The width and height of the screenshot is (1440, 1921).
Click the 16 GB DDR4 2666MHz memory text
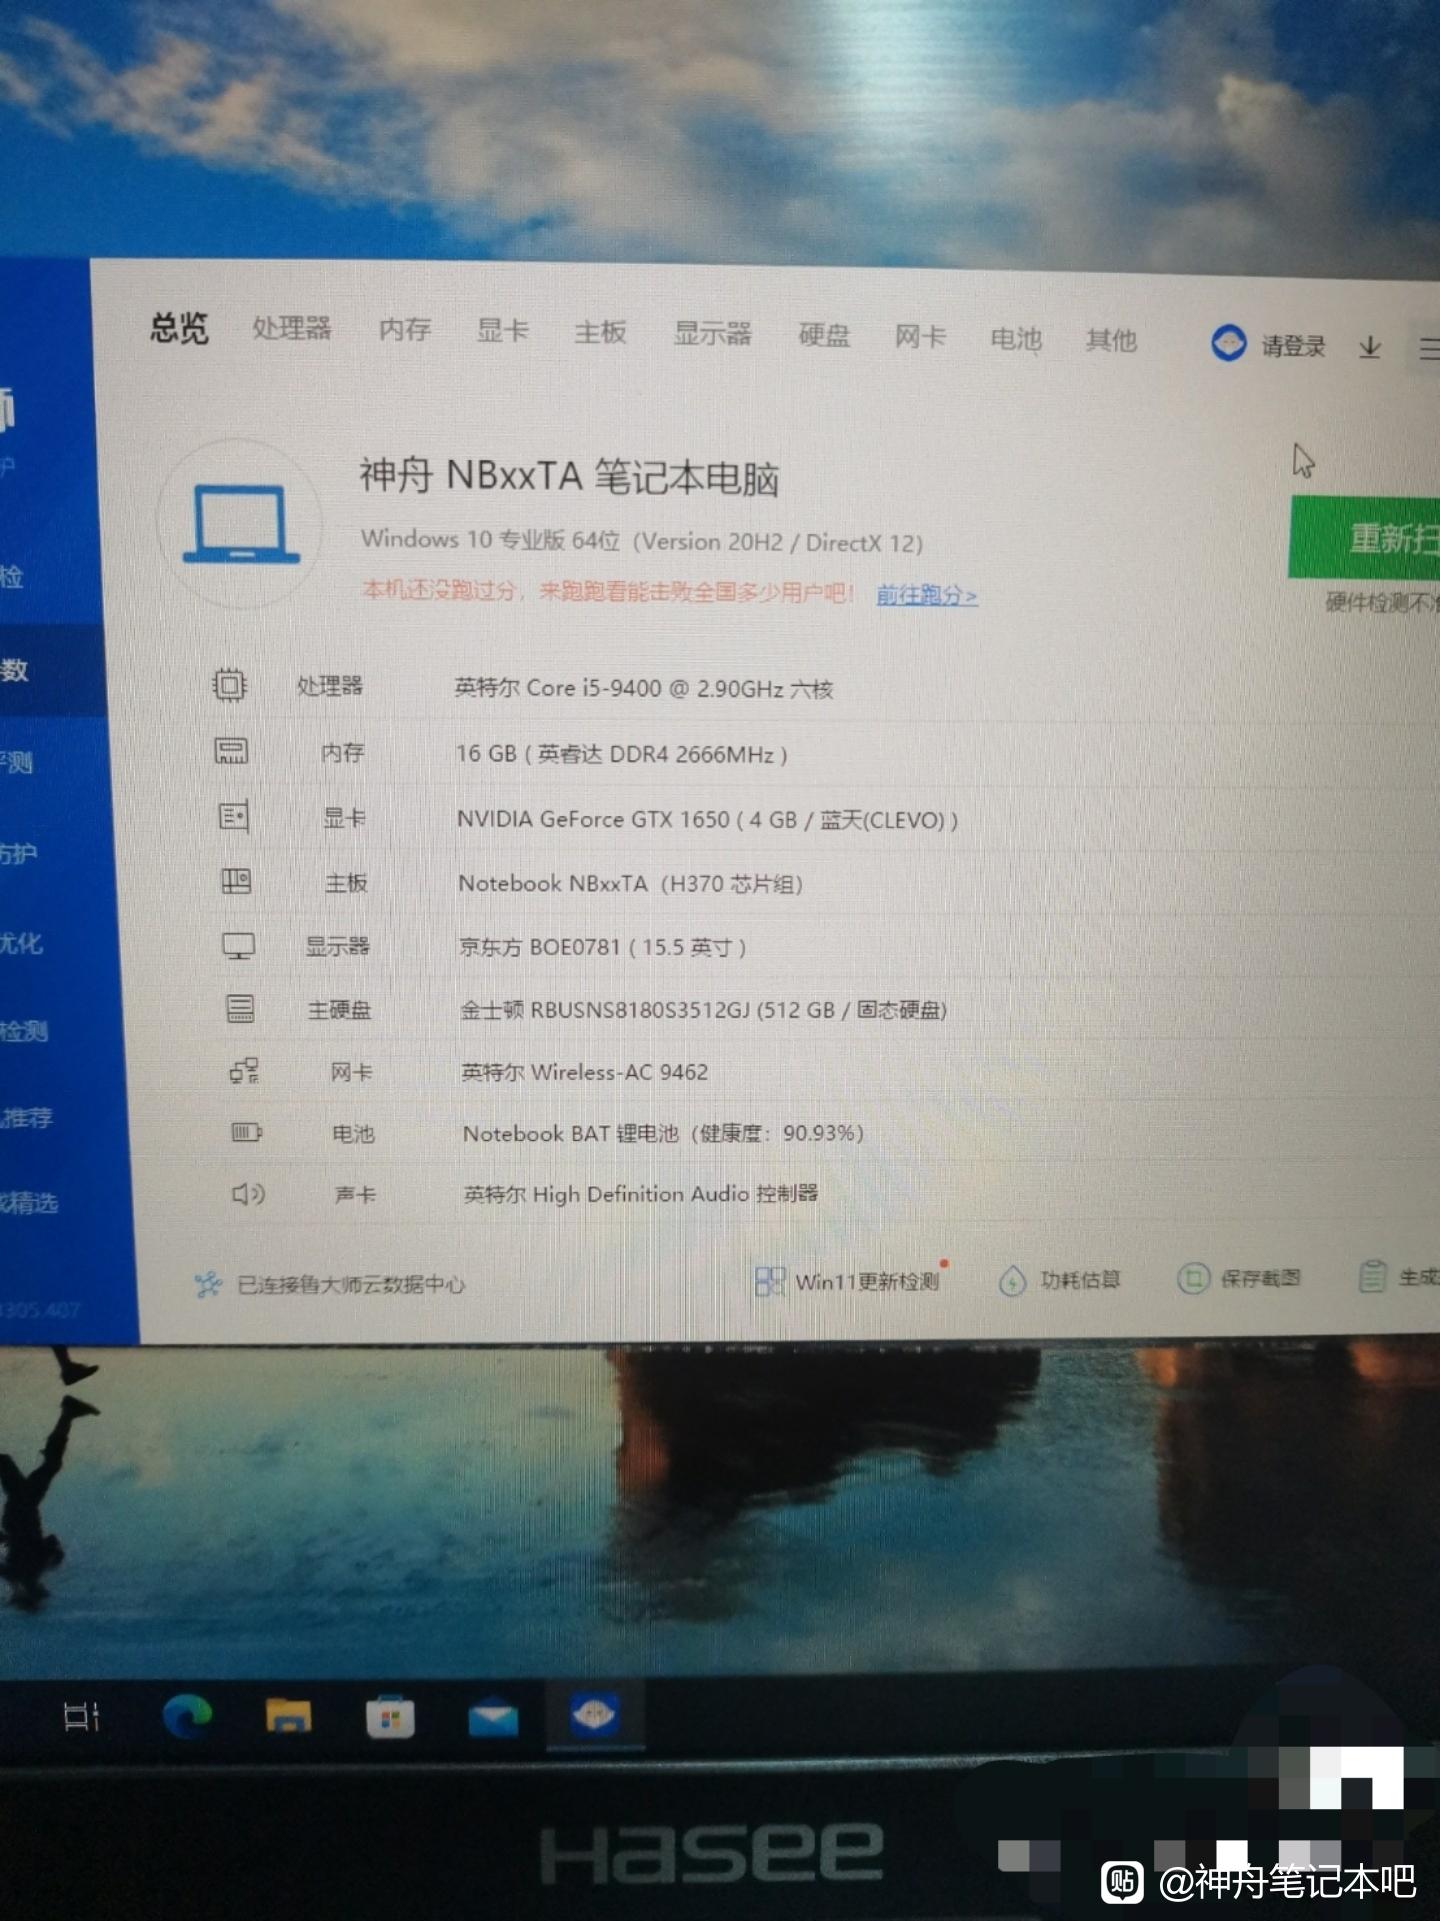622,754
